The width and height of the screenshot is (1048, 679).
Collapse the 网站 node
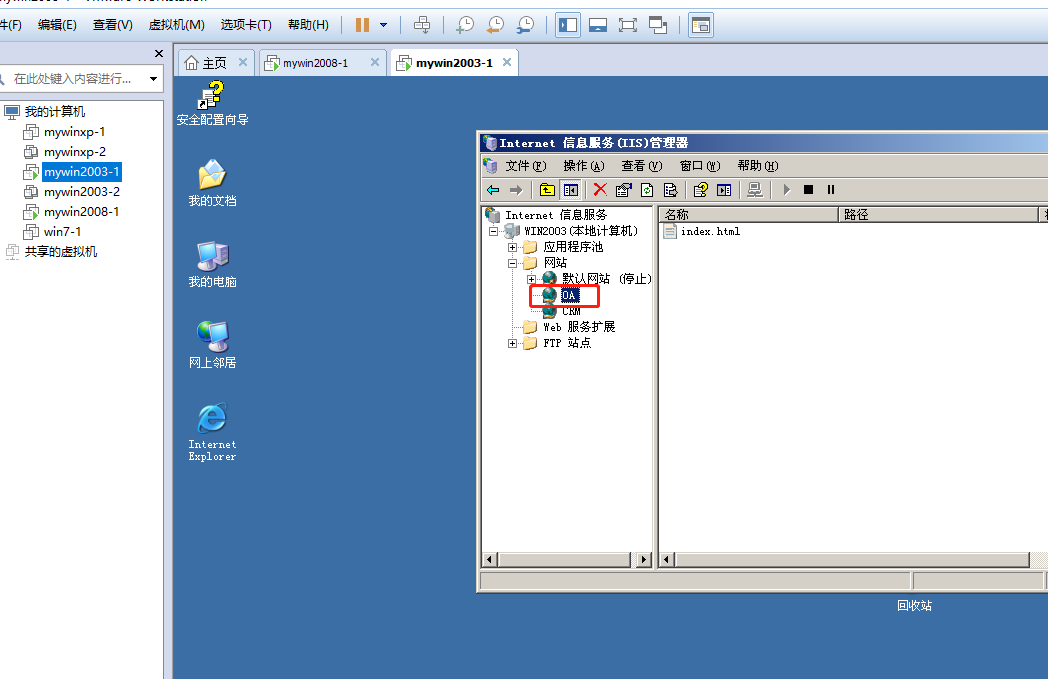click(512, 263)
